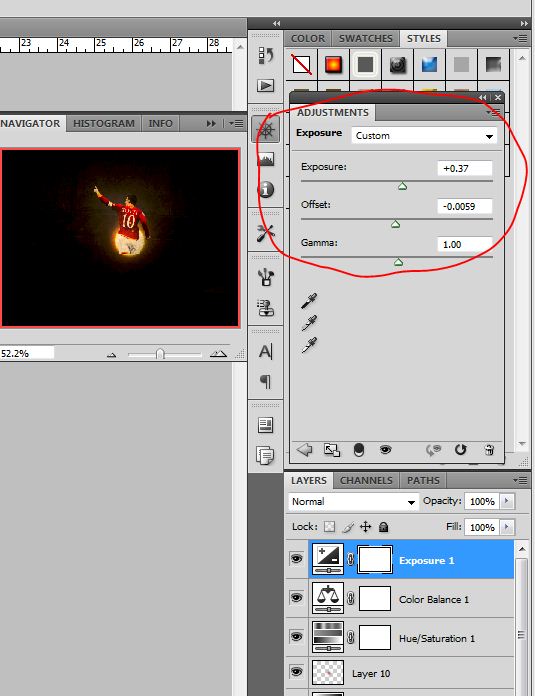The image size is (535, 696).
Task: Click the Gamma value field
Action: tap(465, 244)
